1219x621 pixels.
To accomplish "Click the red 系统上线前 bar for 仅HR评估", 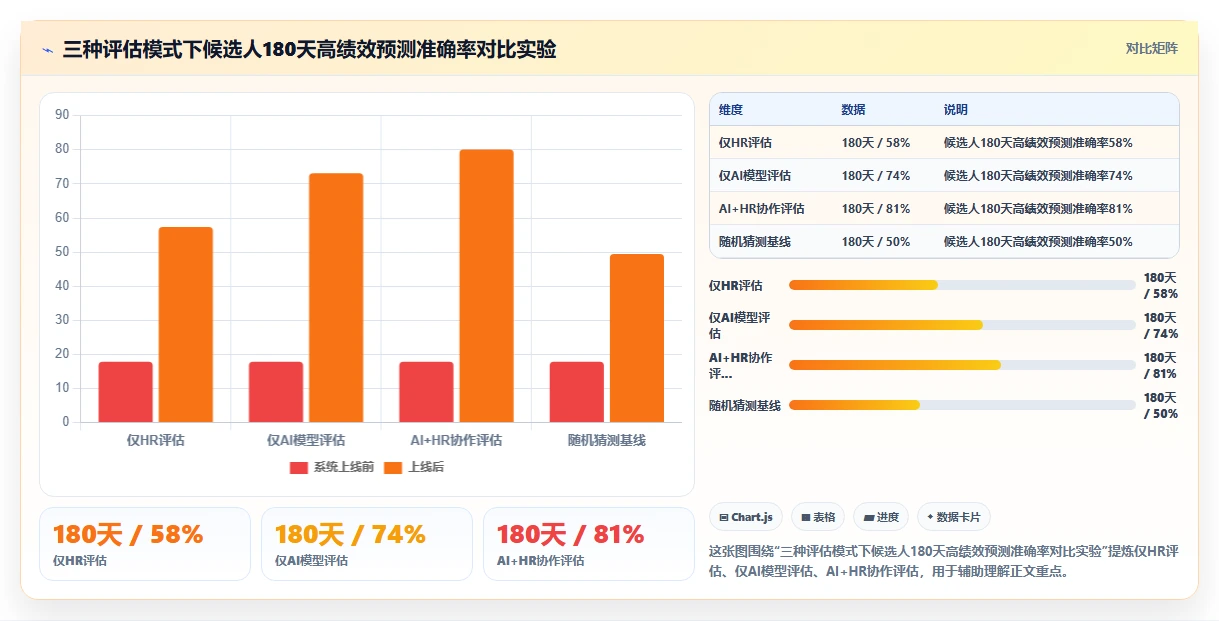I will (126, 392).
